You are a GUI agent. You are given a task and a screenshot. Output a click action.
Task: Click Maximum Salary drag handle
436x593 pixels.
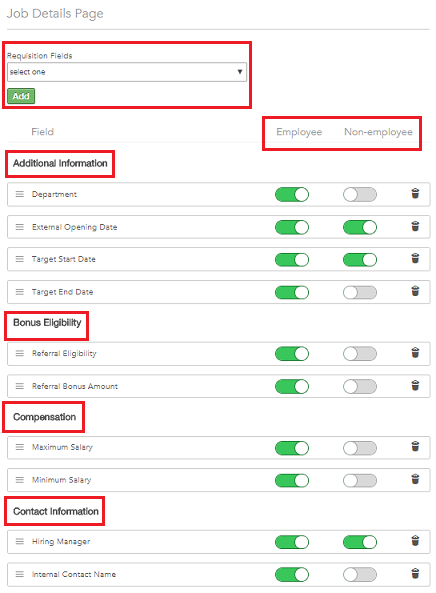point(19,447)
